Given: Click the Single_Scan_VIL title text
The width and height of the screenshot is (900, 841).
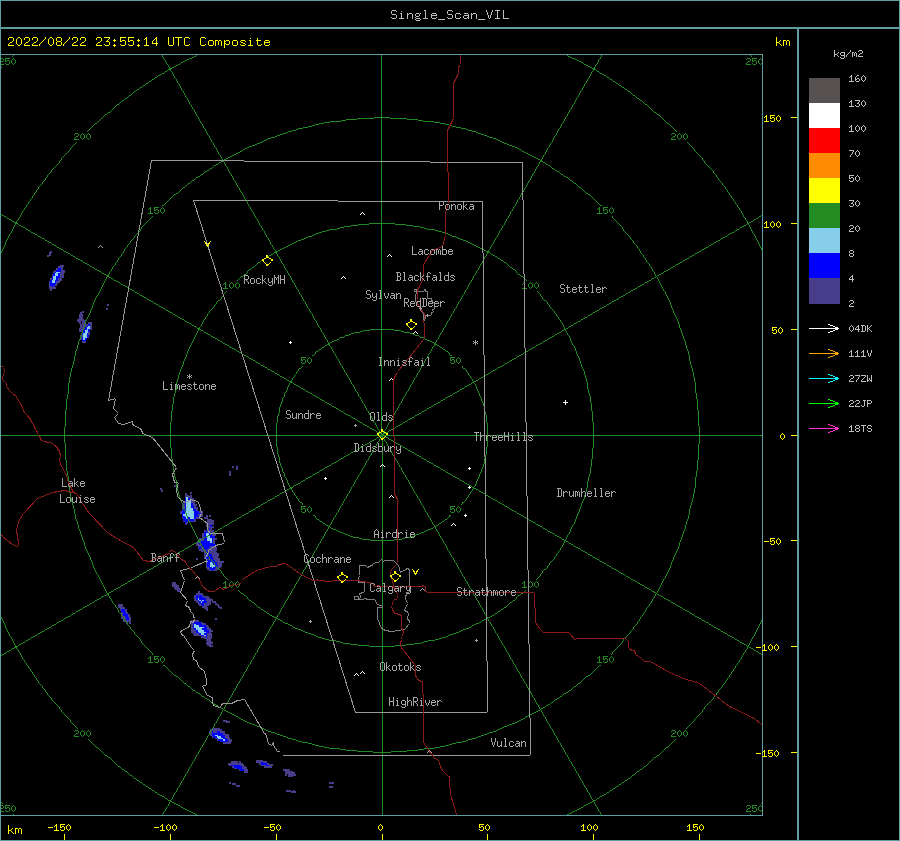Looking at the screenshot, I should (x=449, y=15).
